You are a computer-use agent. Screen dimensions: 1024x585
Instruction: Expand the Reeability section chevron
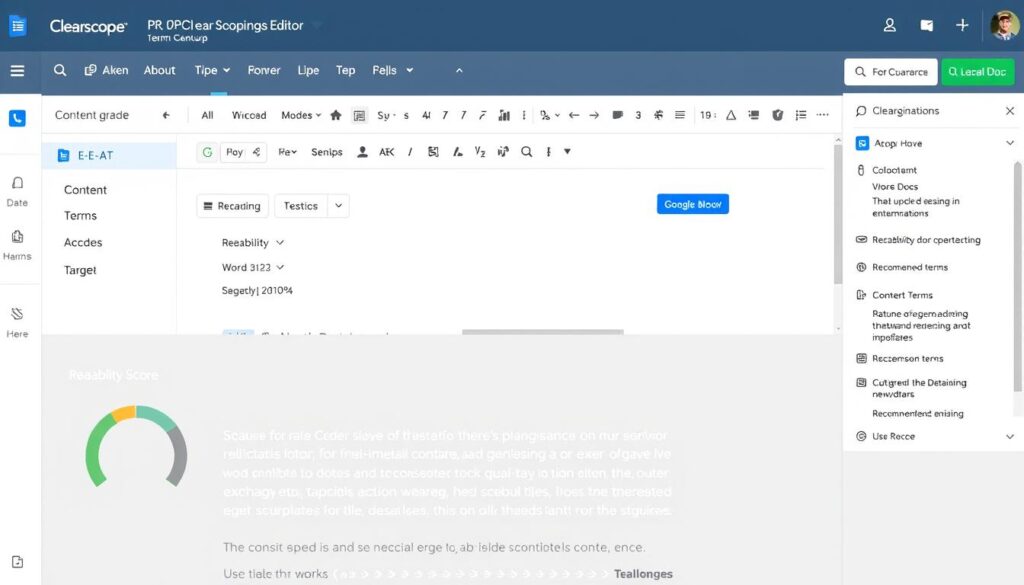pos(280,242)
